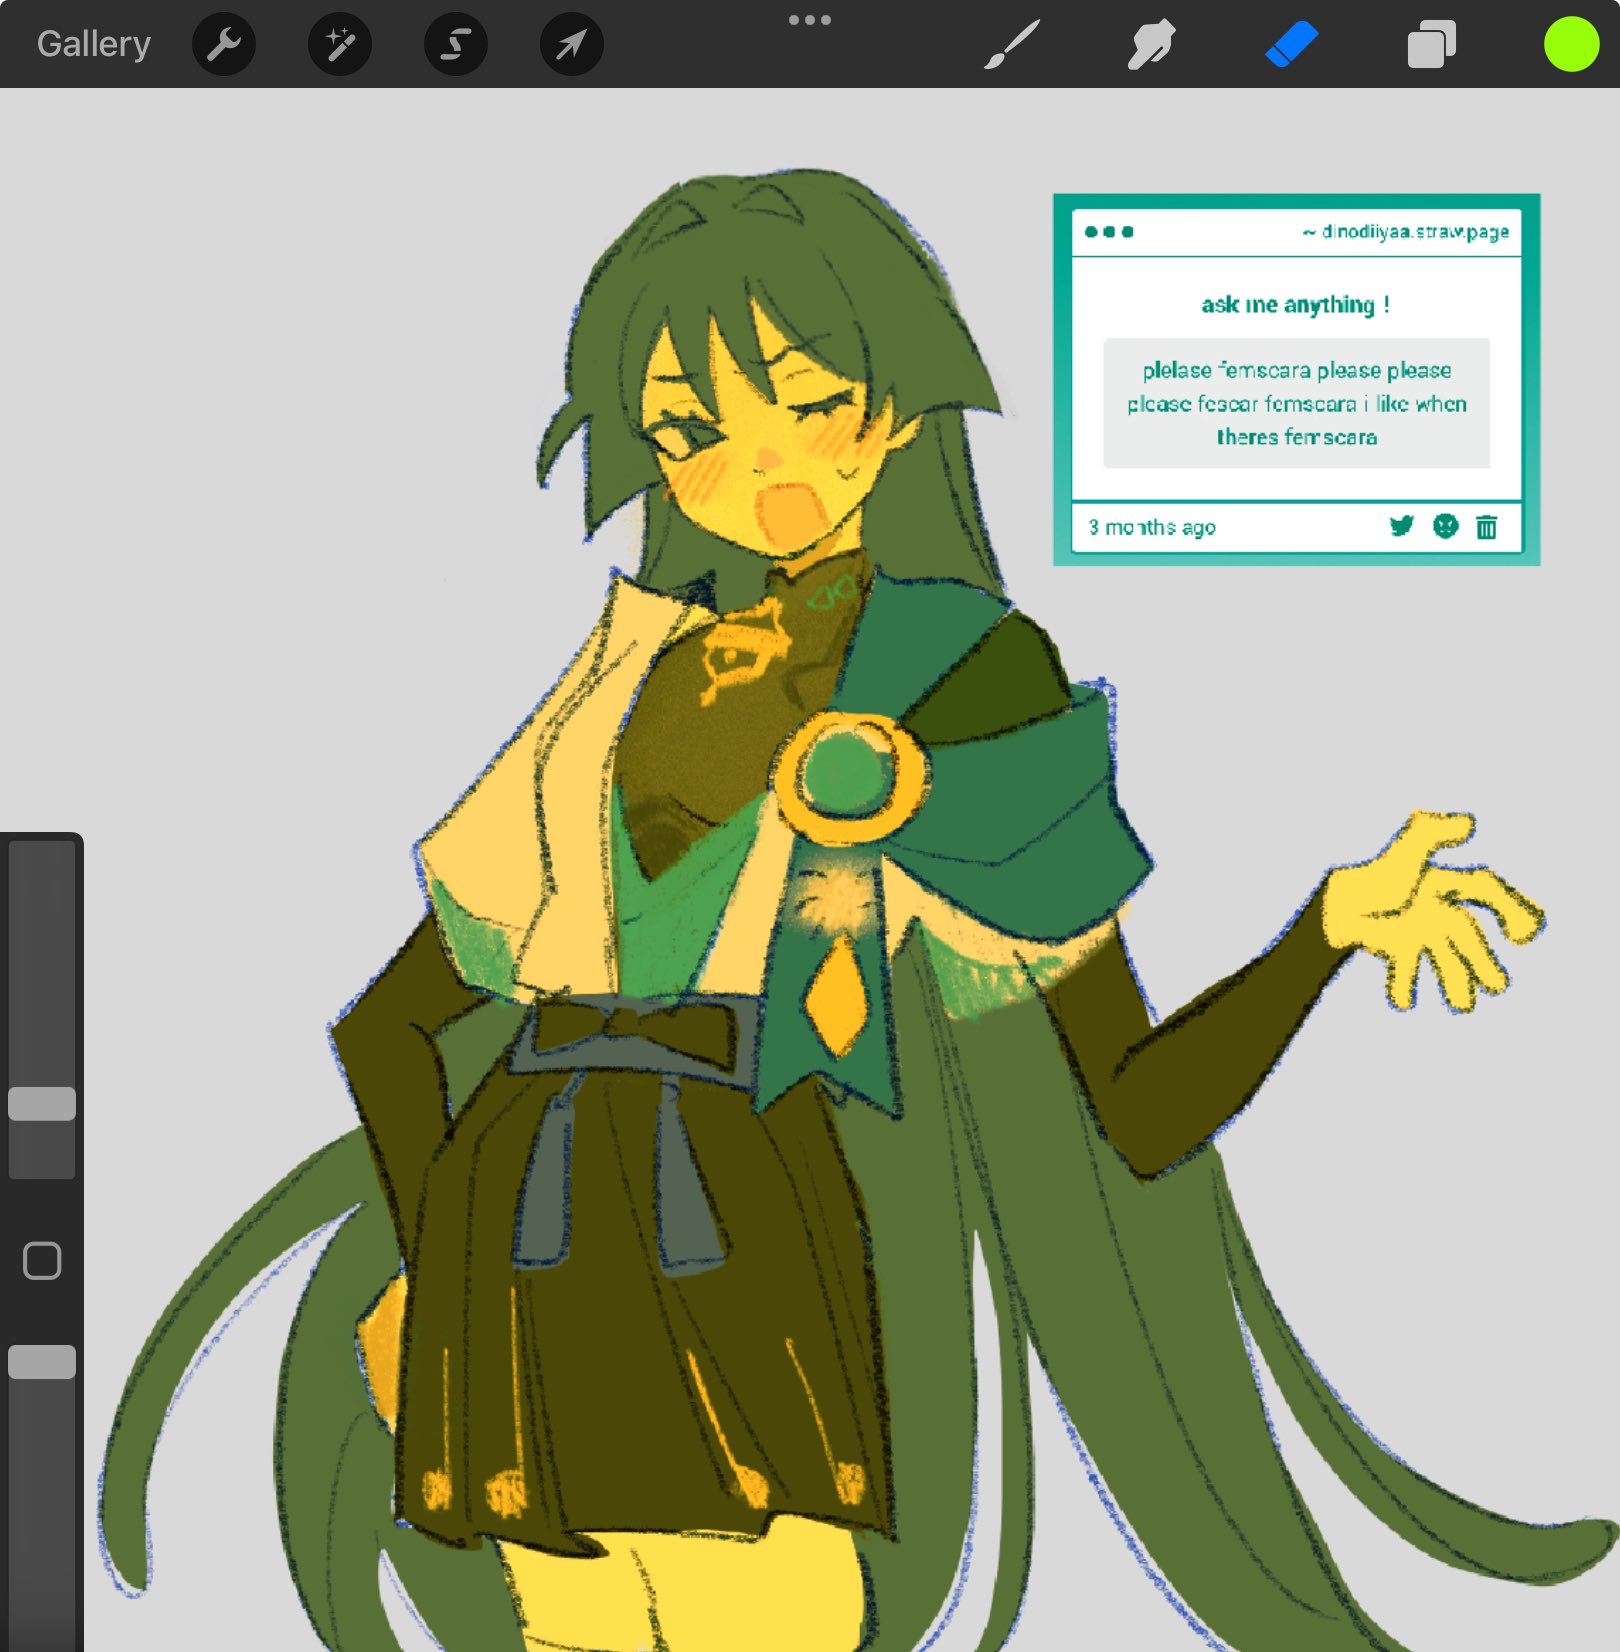Click the 'dinodiiyaa.straw.page' text
1620x1652 pixels.
(x=1415, y=232)
